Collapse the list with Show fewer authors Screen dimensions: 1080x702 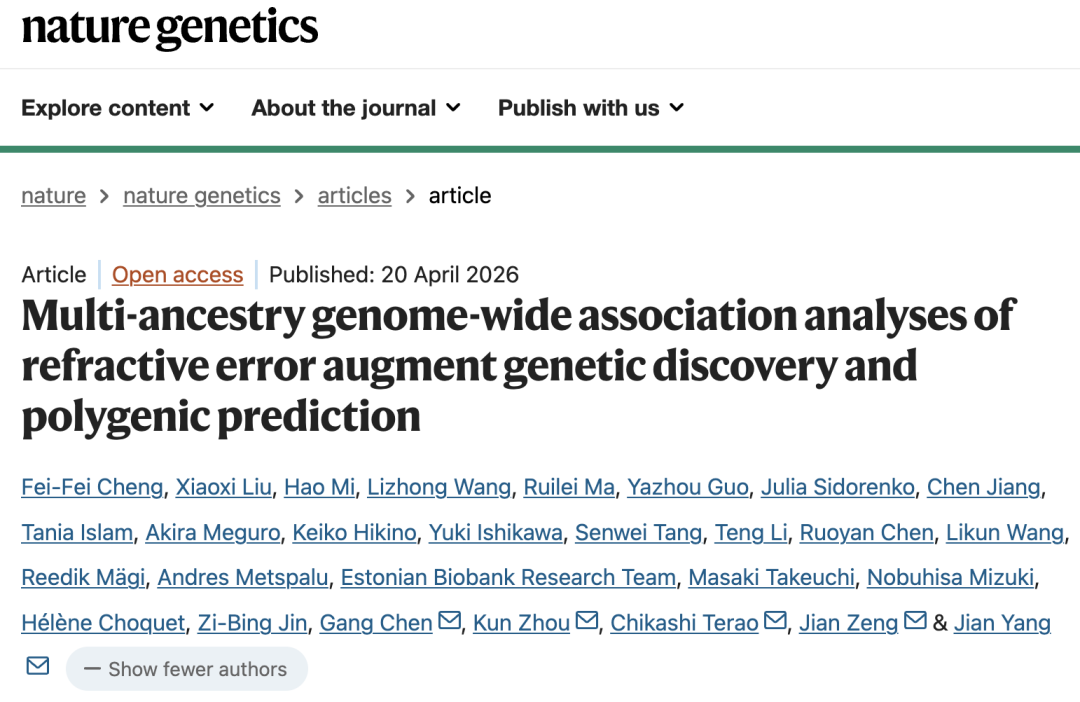187,669
